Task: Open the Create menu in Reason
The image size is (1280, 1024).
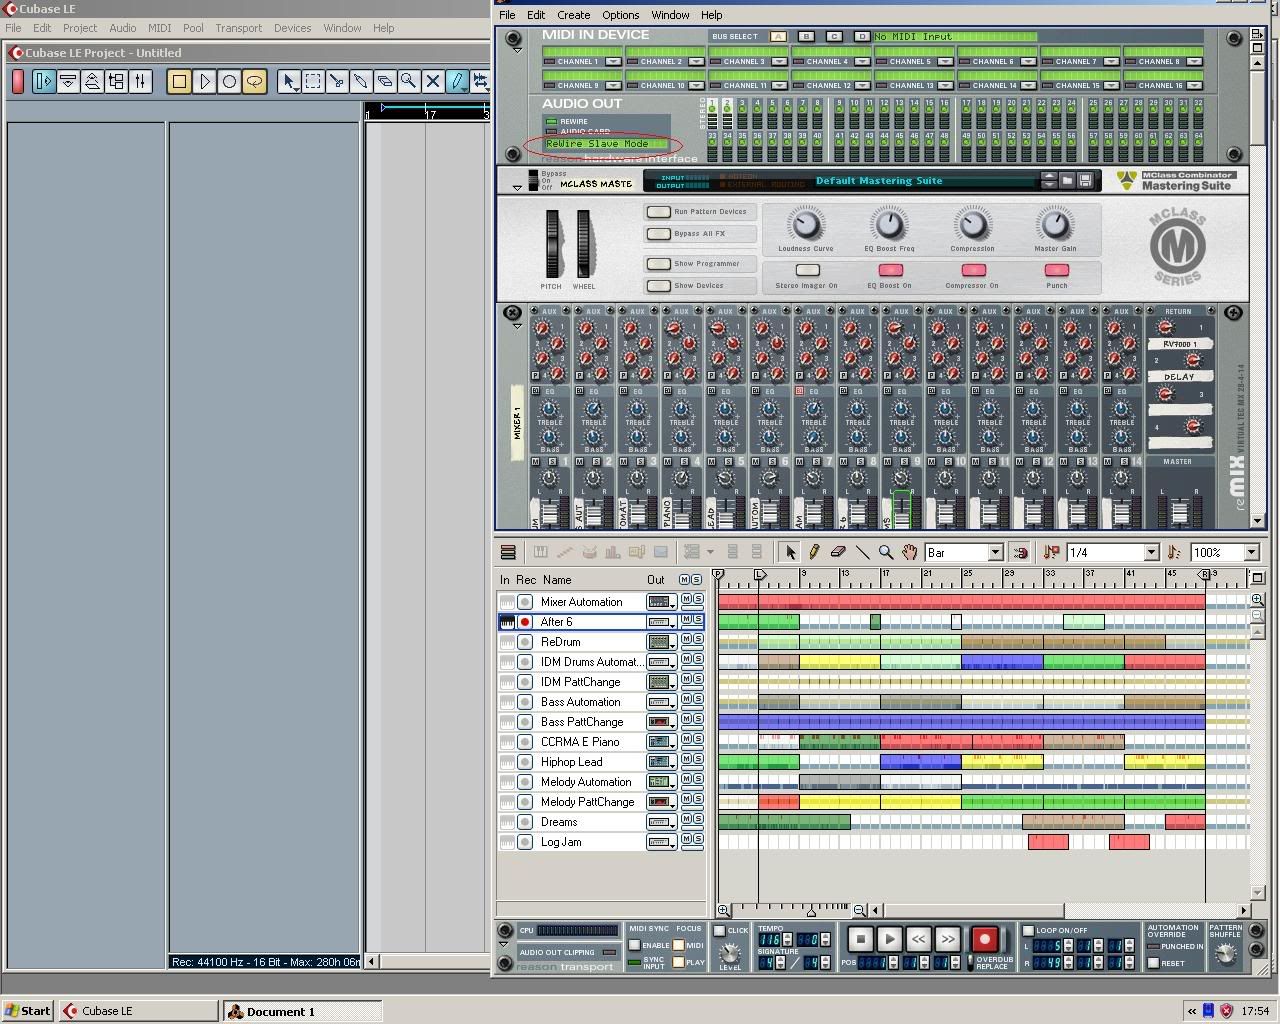Action: (x=573, y=15)
